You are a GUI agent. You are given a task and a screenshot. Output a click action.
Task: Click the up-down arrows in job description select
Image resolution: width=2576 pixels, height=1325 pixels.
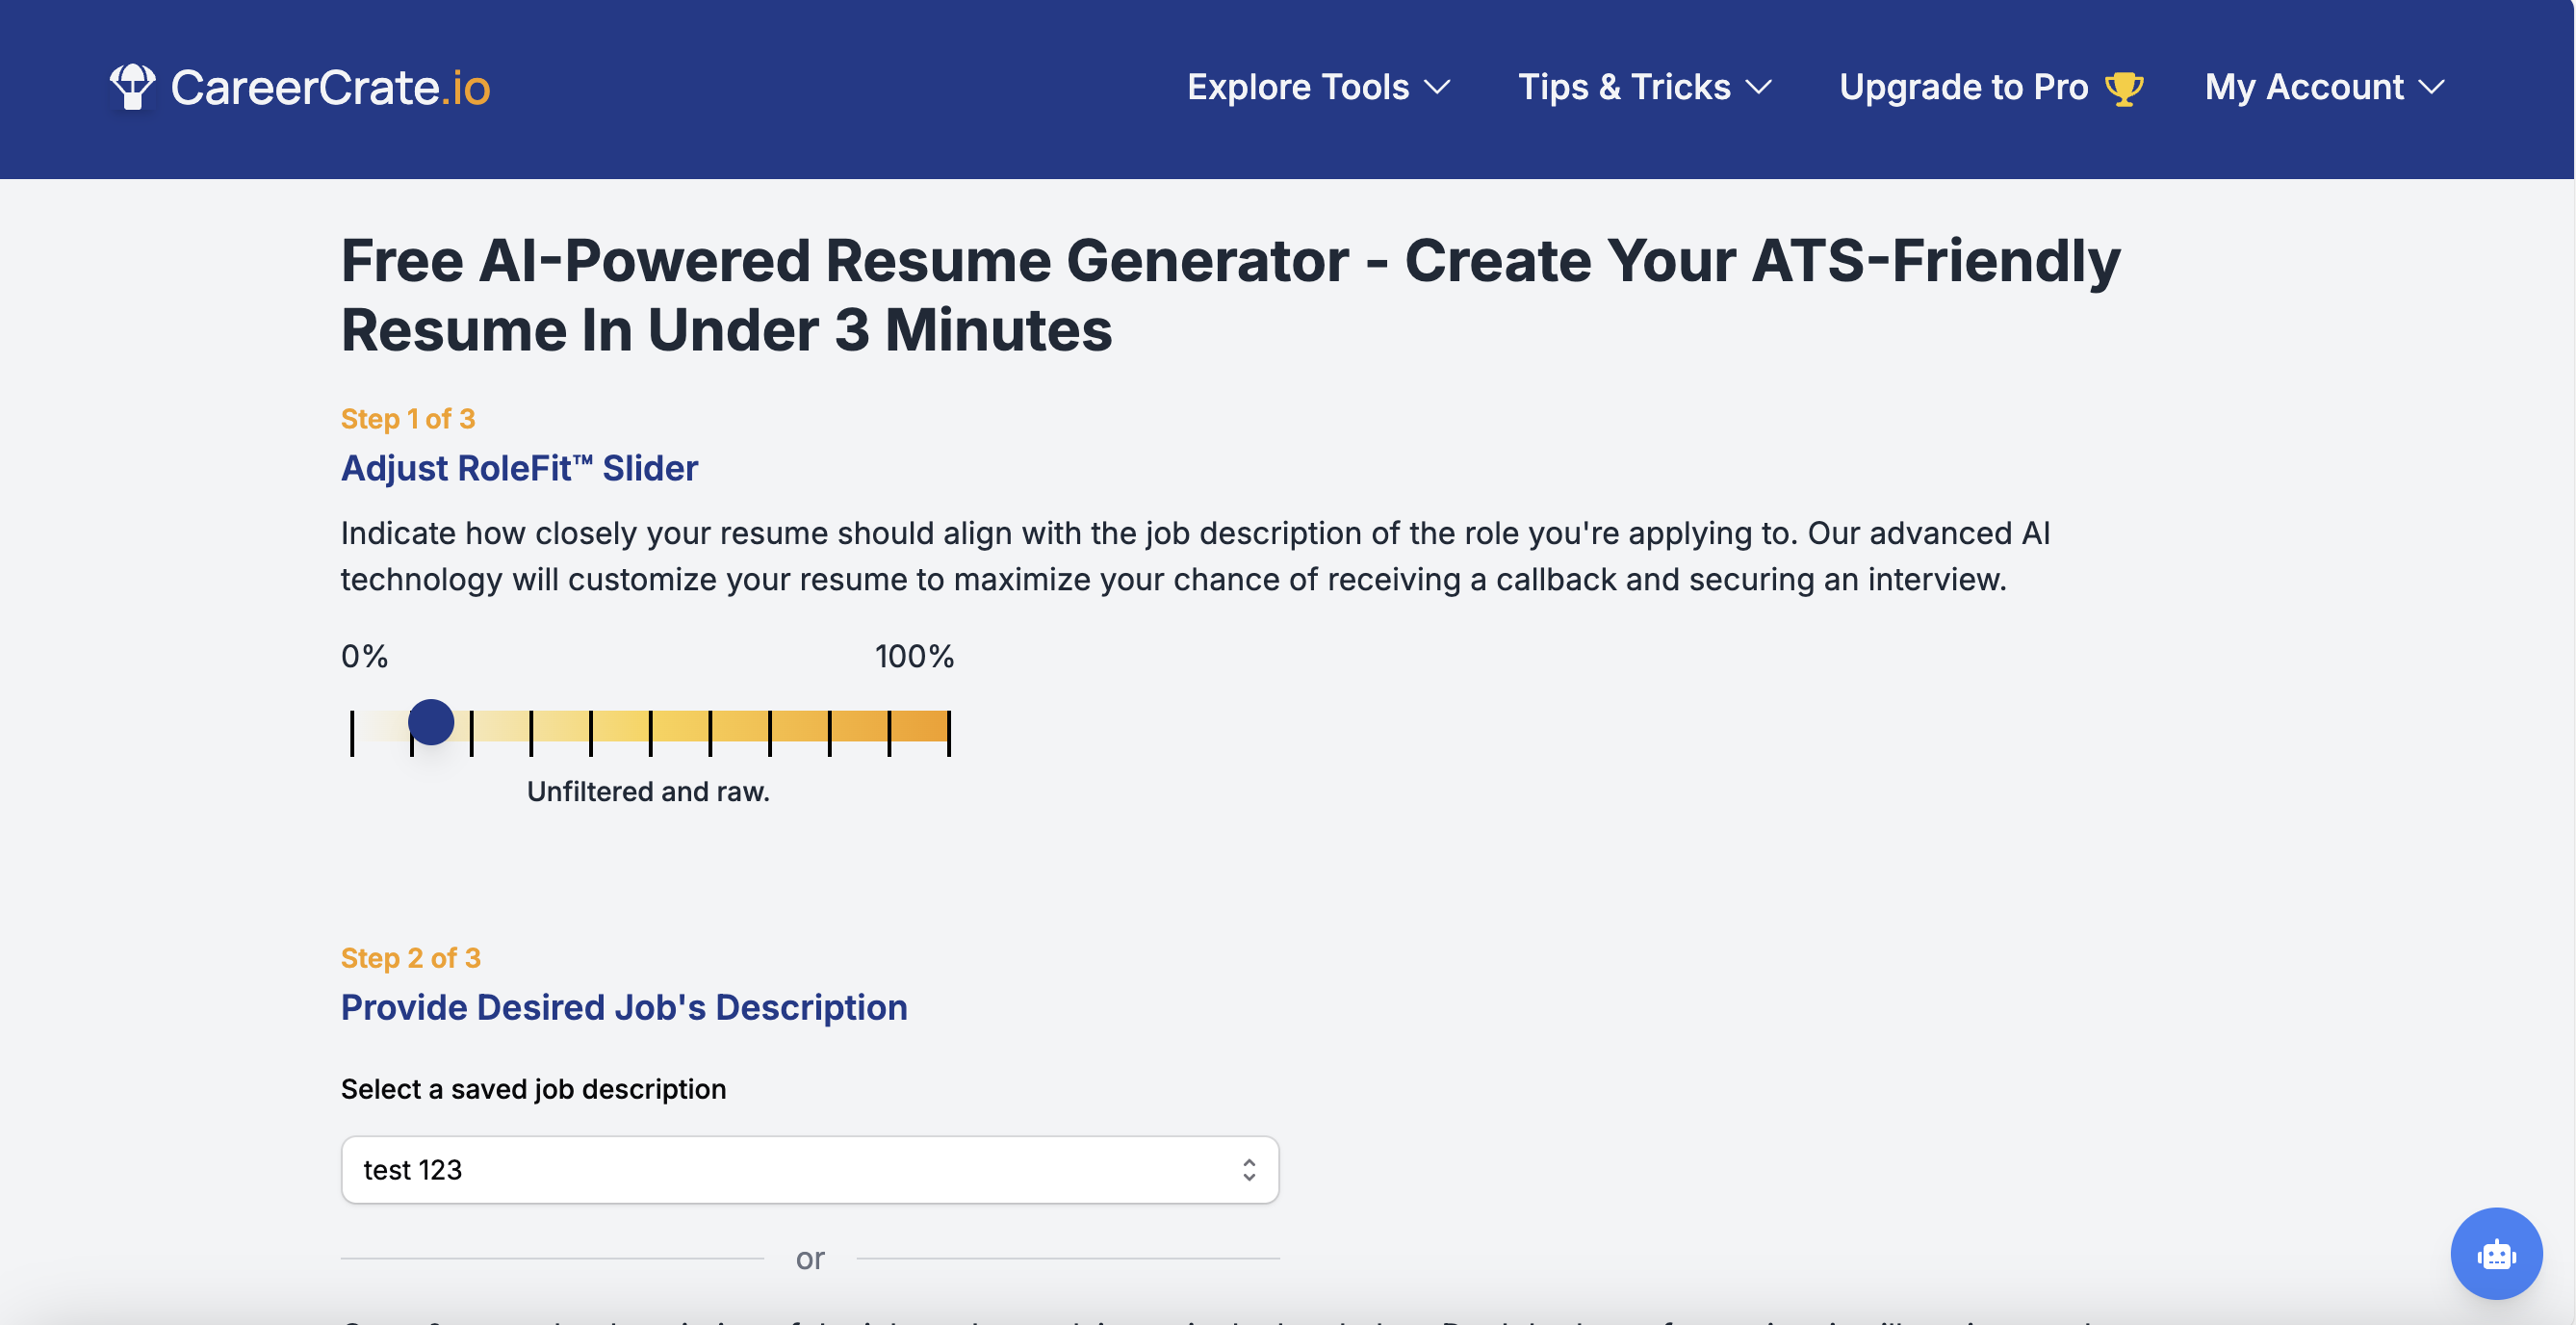[x=1248, y=1169]
